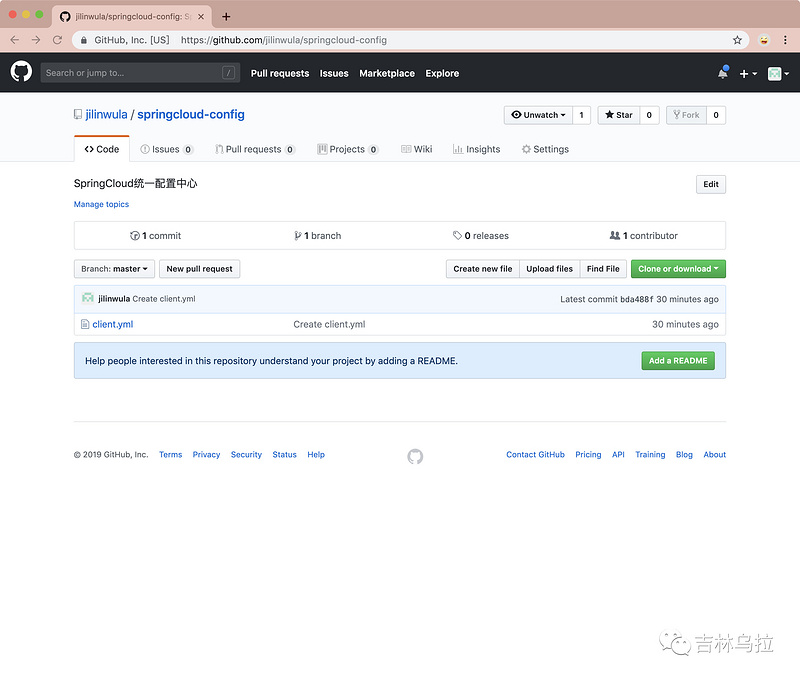Open Explore in top navigation
This screenshot has width=800, height=679.
click(442, 73)
